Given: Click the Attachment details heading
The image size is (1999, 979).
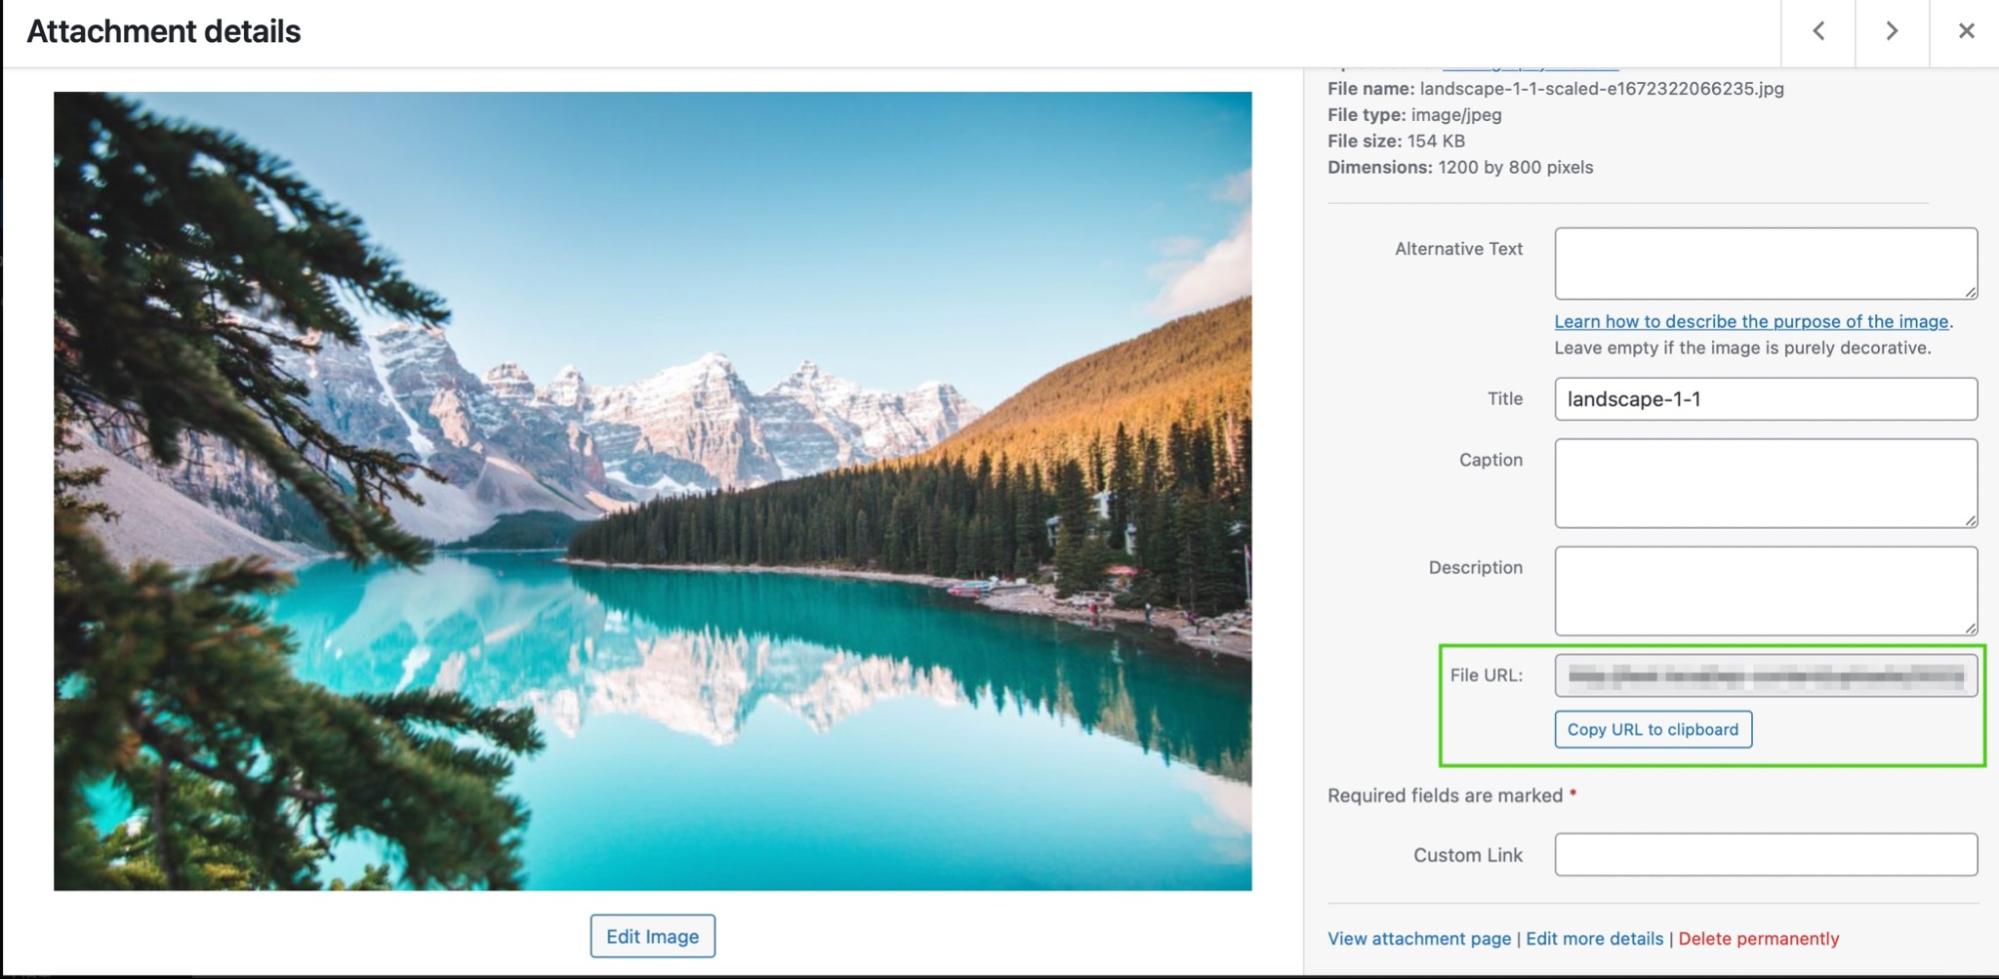Looking at the screenshot, I should (x=164, y=32).
